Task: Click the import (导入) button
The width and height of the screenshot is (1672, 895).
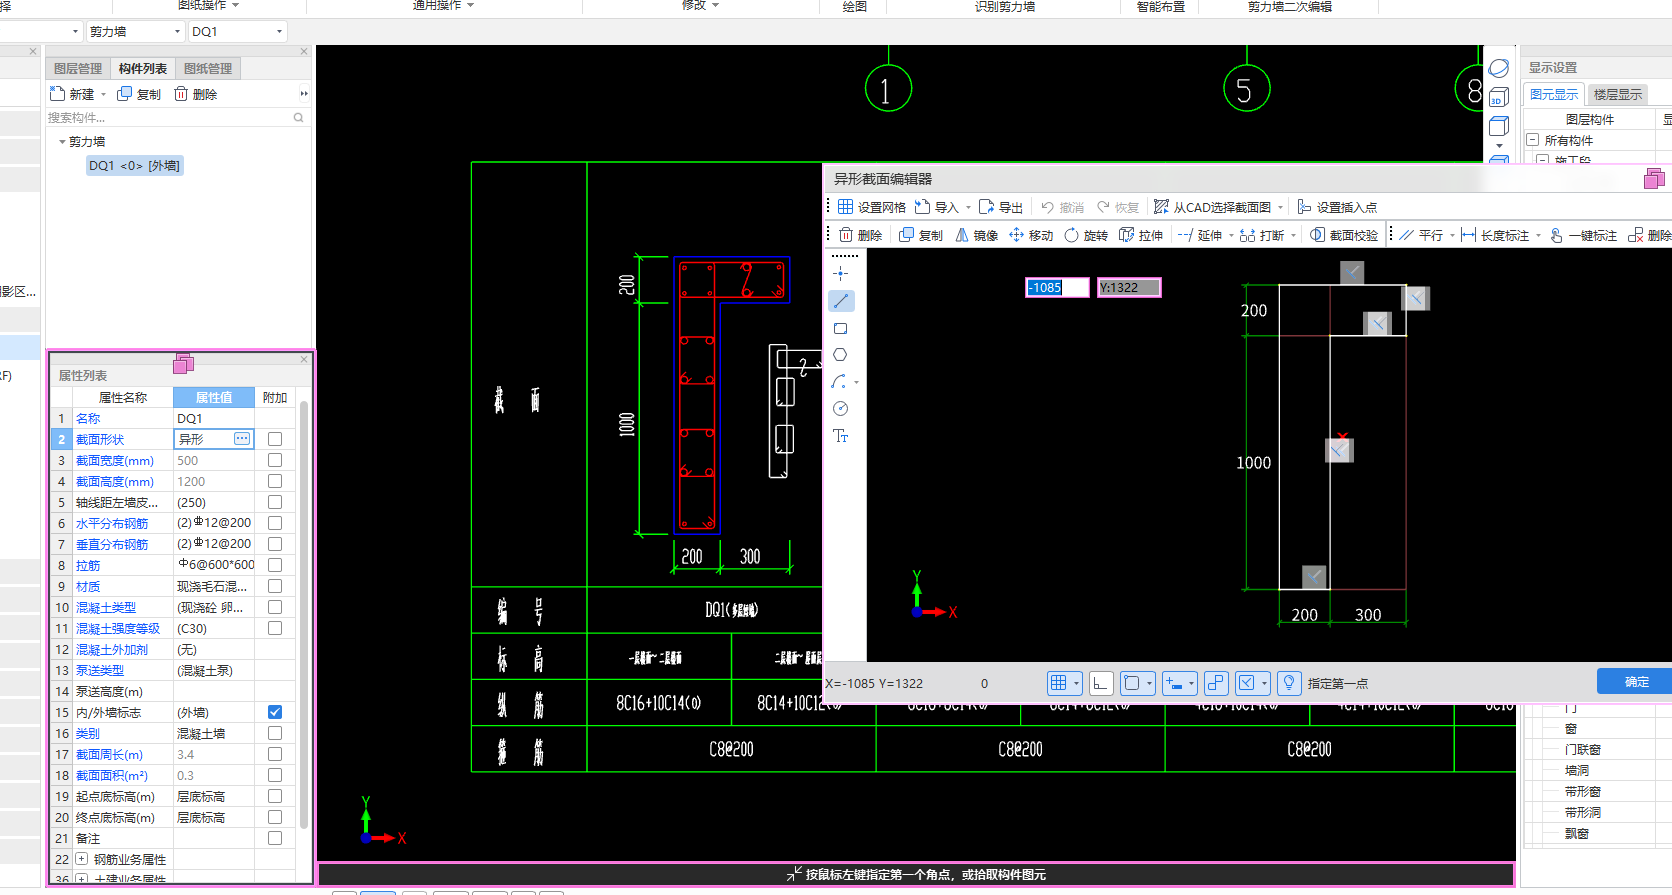Action: pos(937,207)
